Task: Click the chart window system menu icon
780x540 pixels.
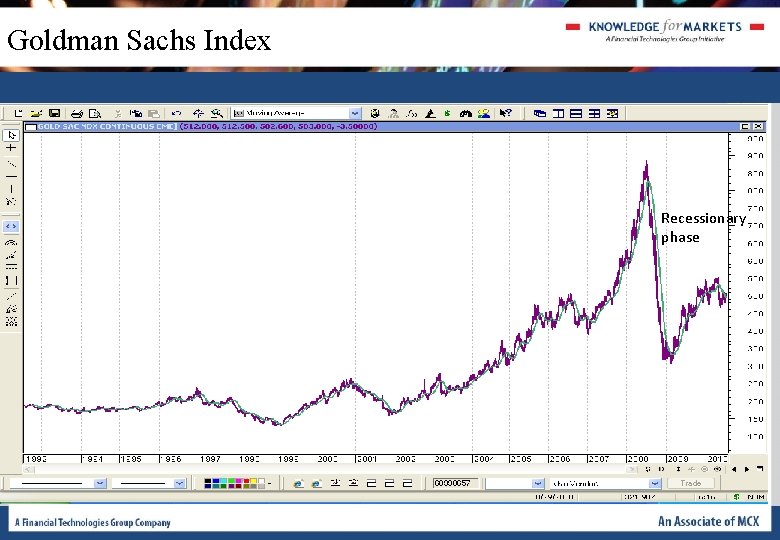Action: [x=31, y=126]
